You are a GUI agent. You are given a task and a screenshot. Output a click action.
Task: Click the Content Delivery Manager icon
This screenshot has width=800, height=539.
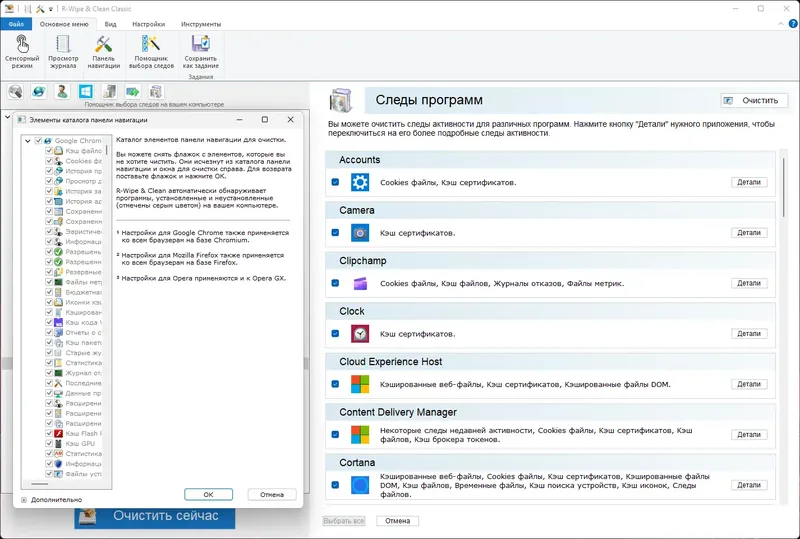(x=360, y=435)
